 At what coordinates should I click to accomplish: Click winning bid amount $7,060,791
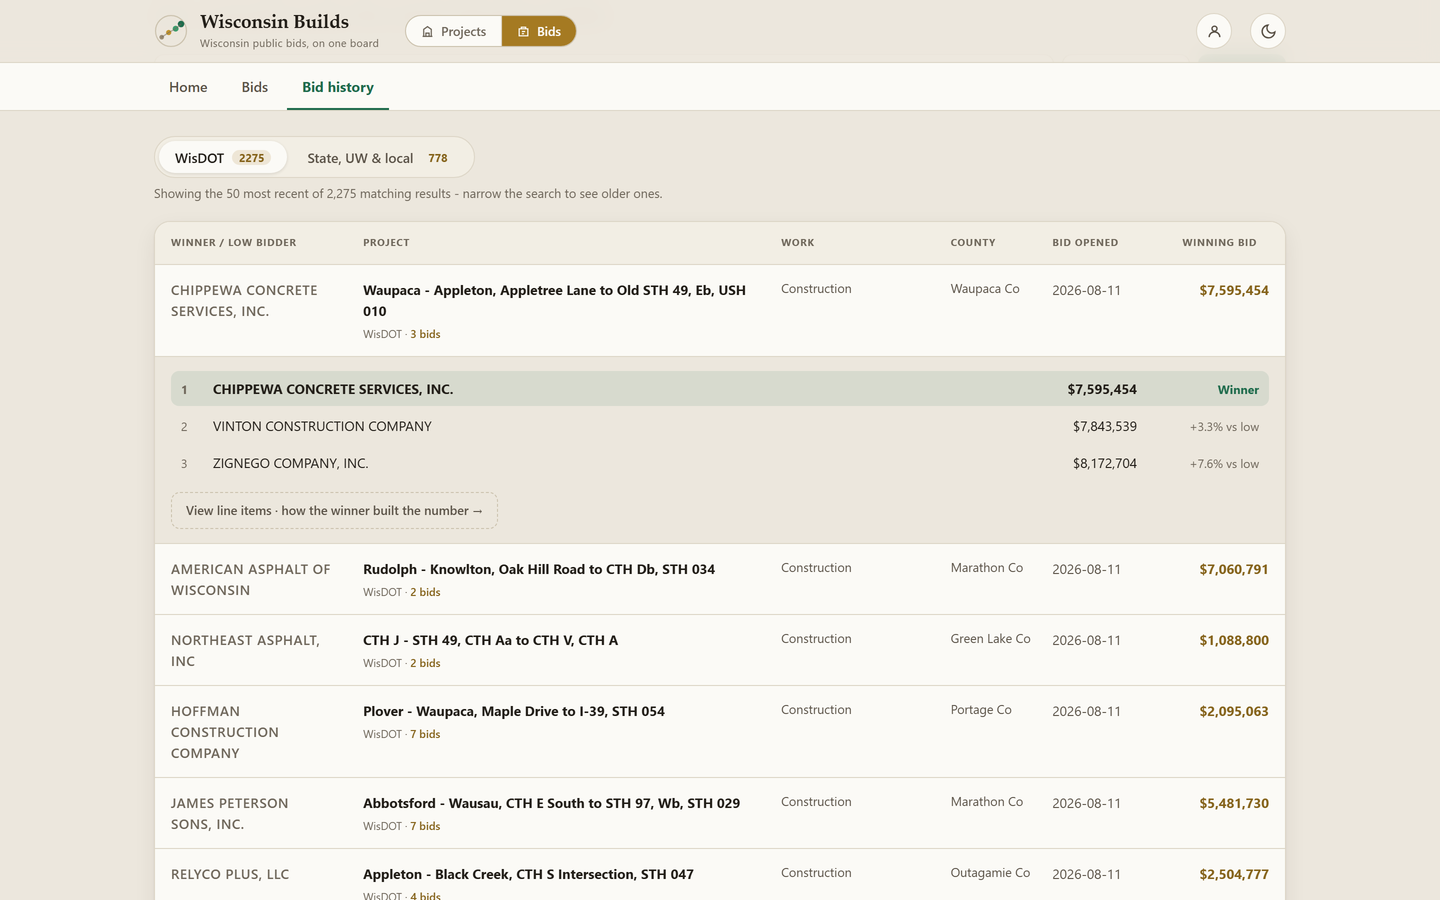coord(1234,569)
